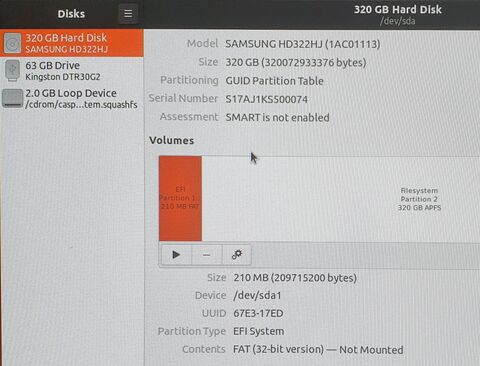Select the 63 GB Drive entry
Image resolution: width=480 pixels, height=366 pixels.
click(72, 71)
